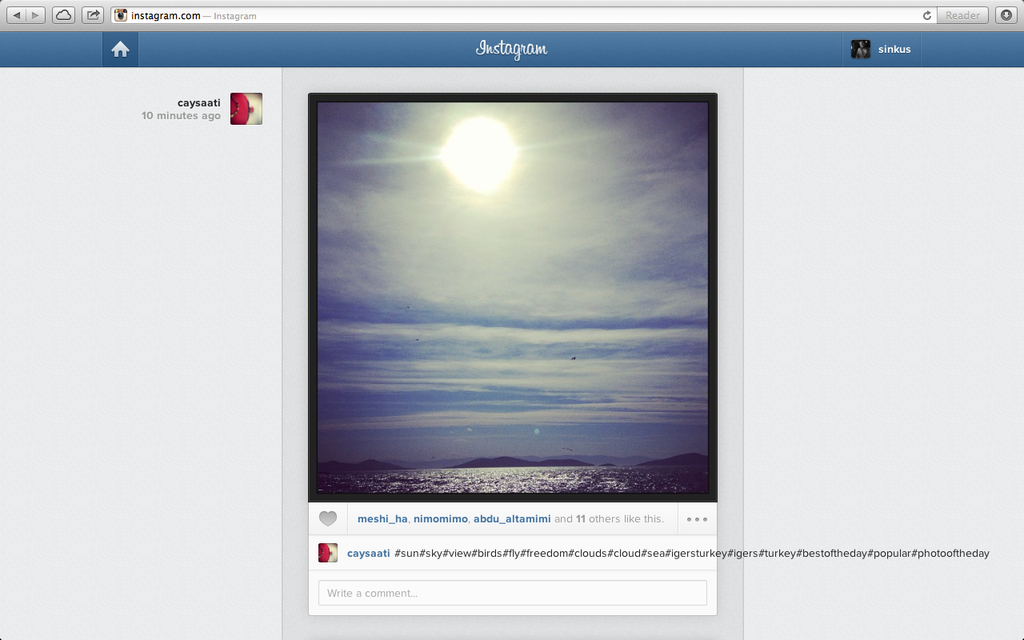Open Safari downloads button
This screenshot has width=1024, height=640.
1006,15
